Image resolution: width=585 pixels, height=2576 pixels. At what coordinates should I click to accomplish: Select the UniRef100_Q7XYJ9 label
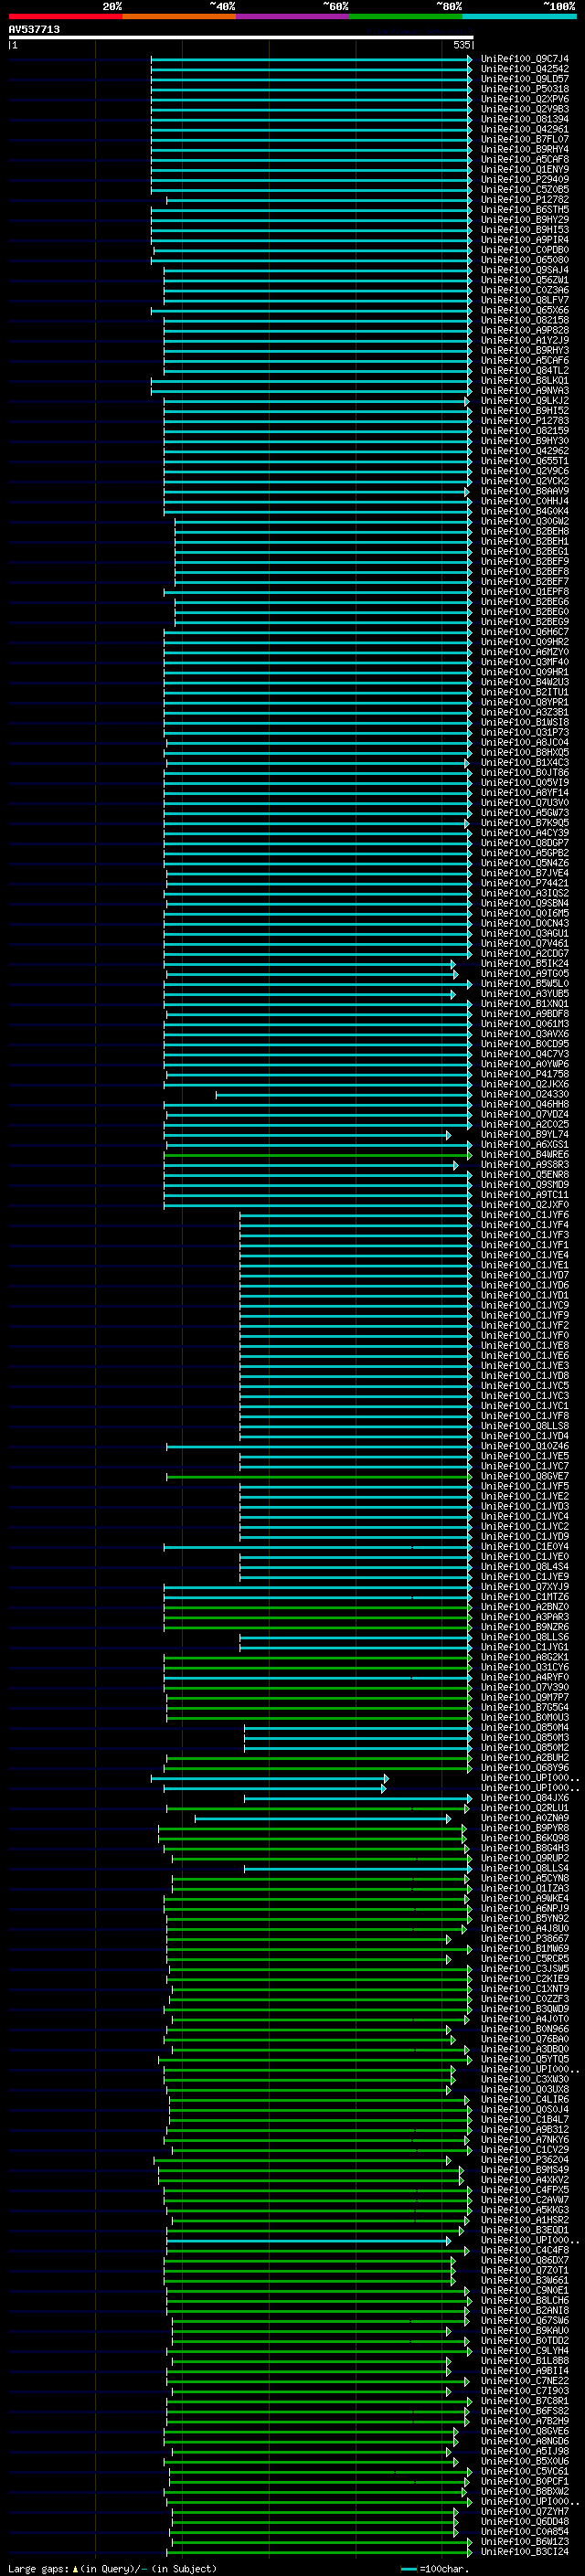pyautogui.click(x=524, y=1587)
